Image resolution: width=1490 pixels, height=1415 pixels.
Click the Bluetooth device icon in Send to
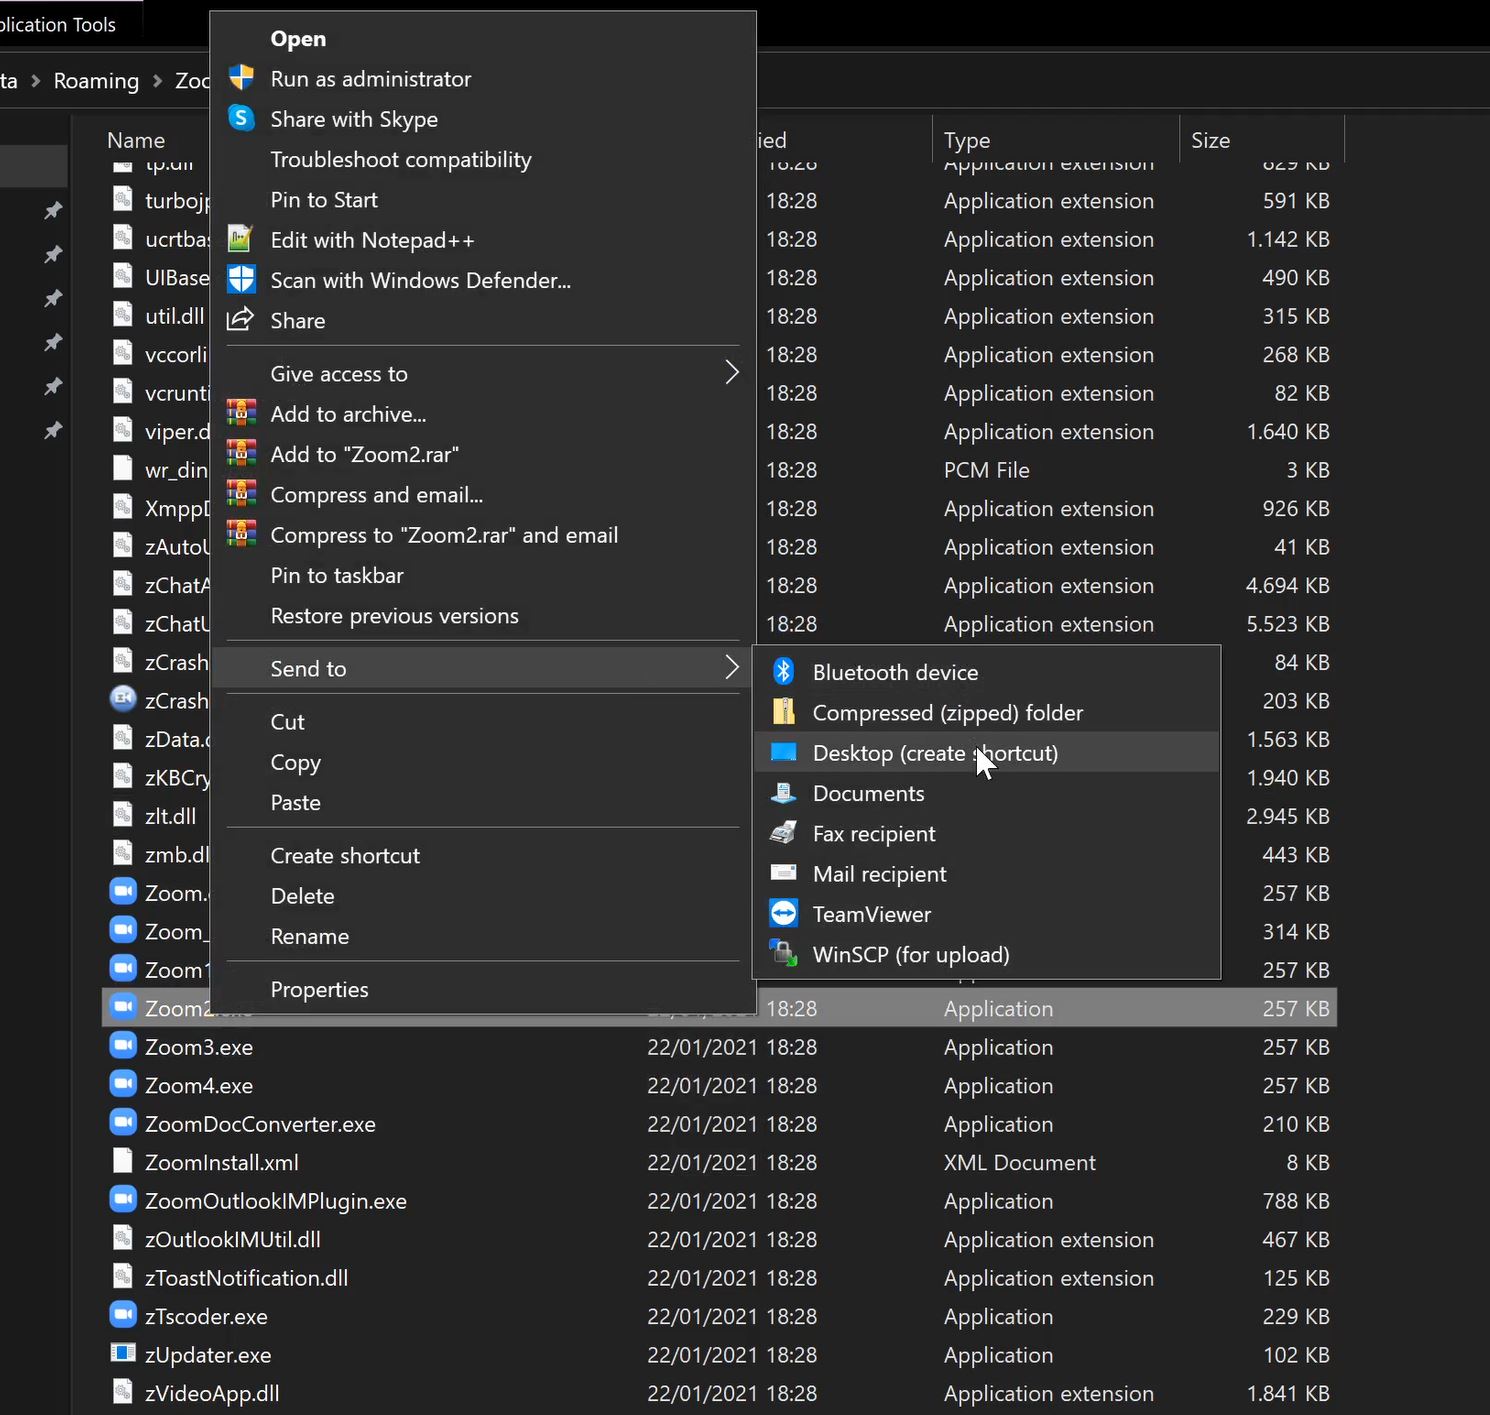(x=784, y=672)
